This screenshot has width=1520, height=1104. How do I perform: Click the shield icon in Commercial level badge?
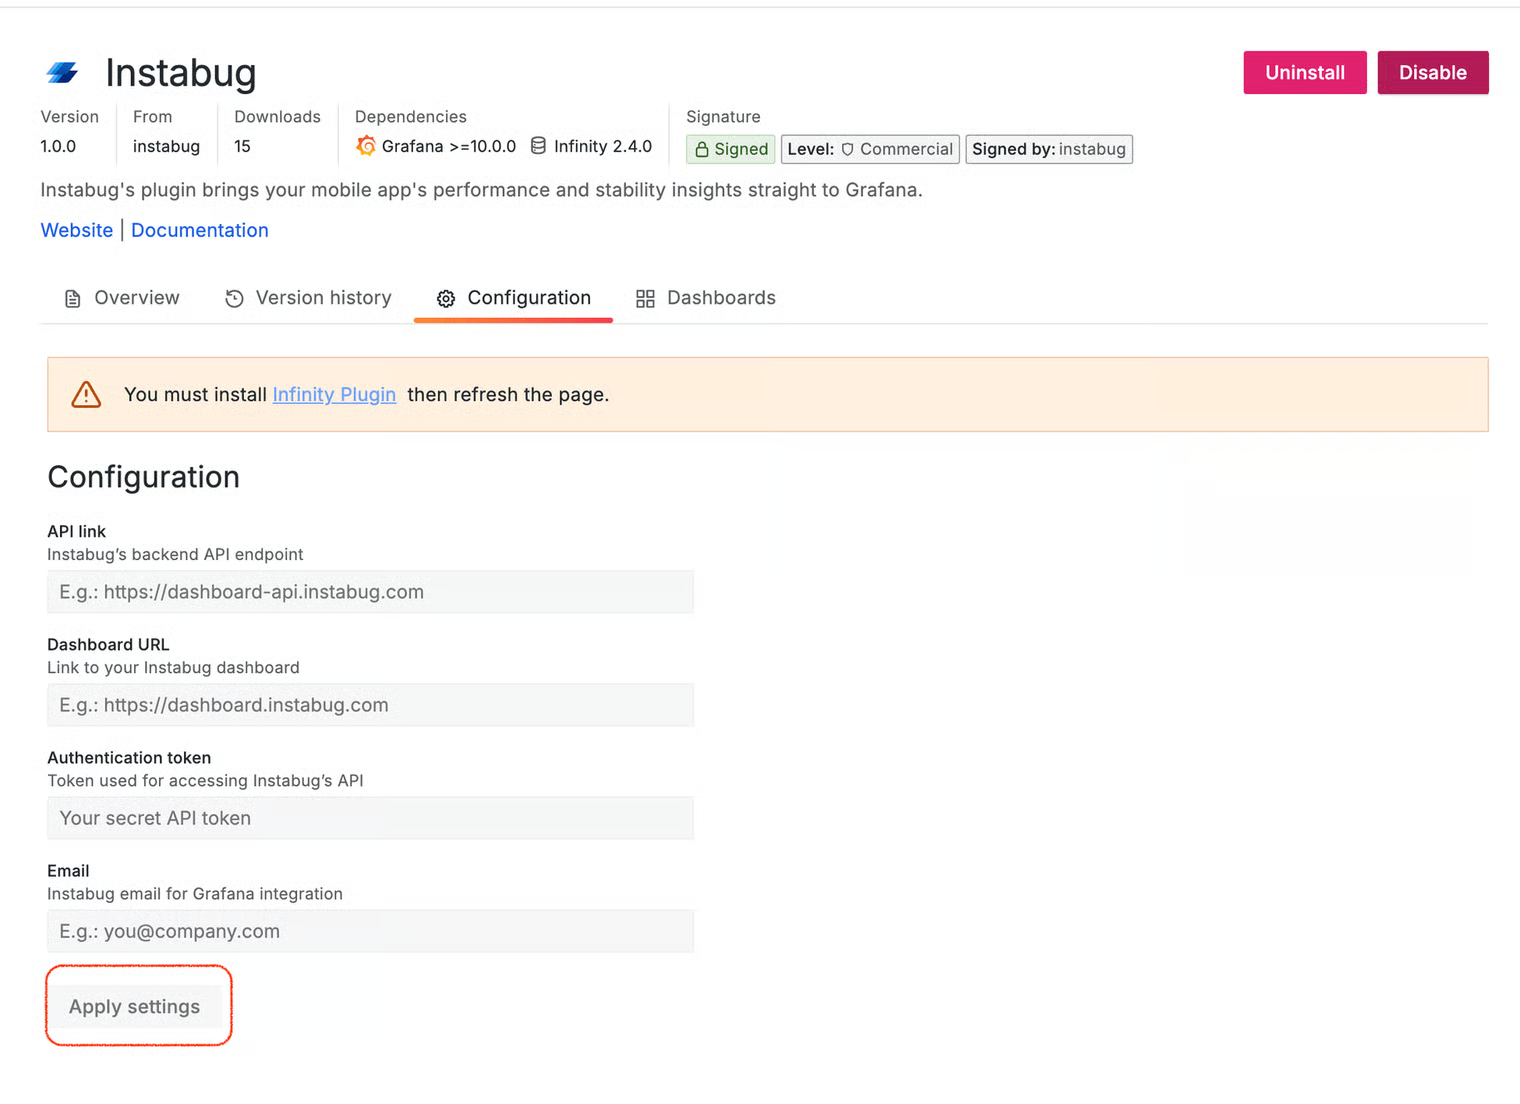847,150
